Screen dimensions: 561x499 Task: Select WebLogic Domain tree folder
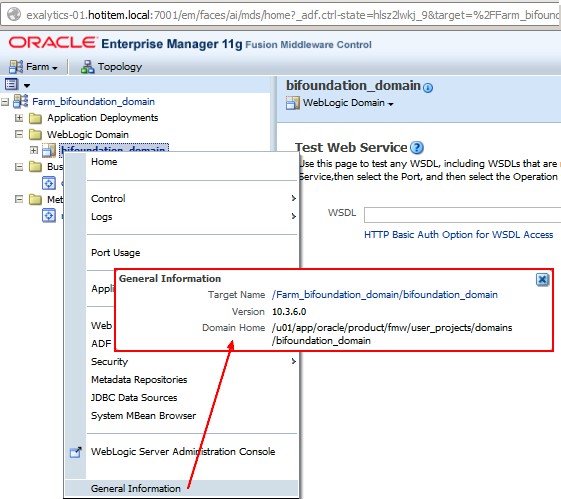[x=88, y=134]
